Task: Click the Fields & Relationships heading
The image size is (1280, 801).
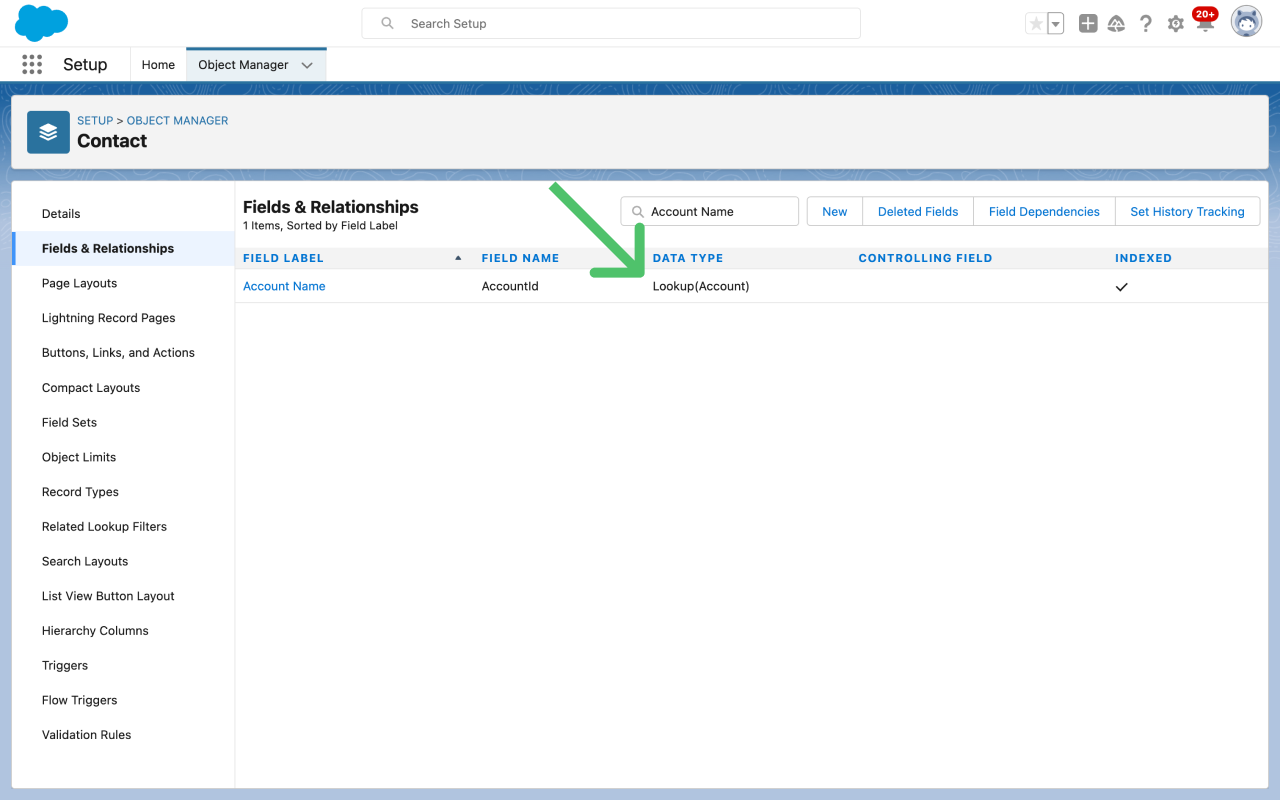Action: [x=331, y=207]
